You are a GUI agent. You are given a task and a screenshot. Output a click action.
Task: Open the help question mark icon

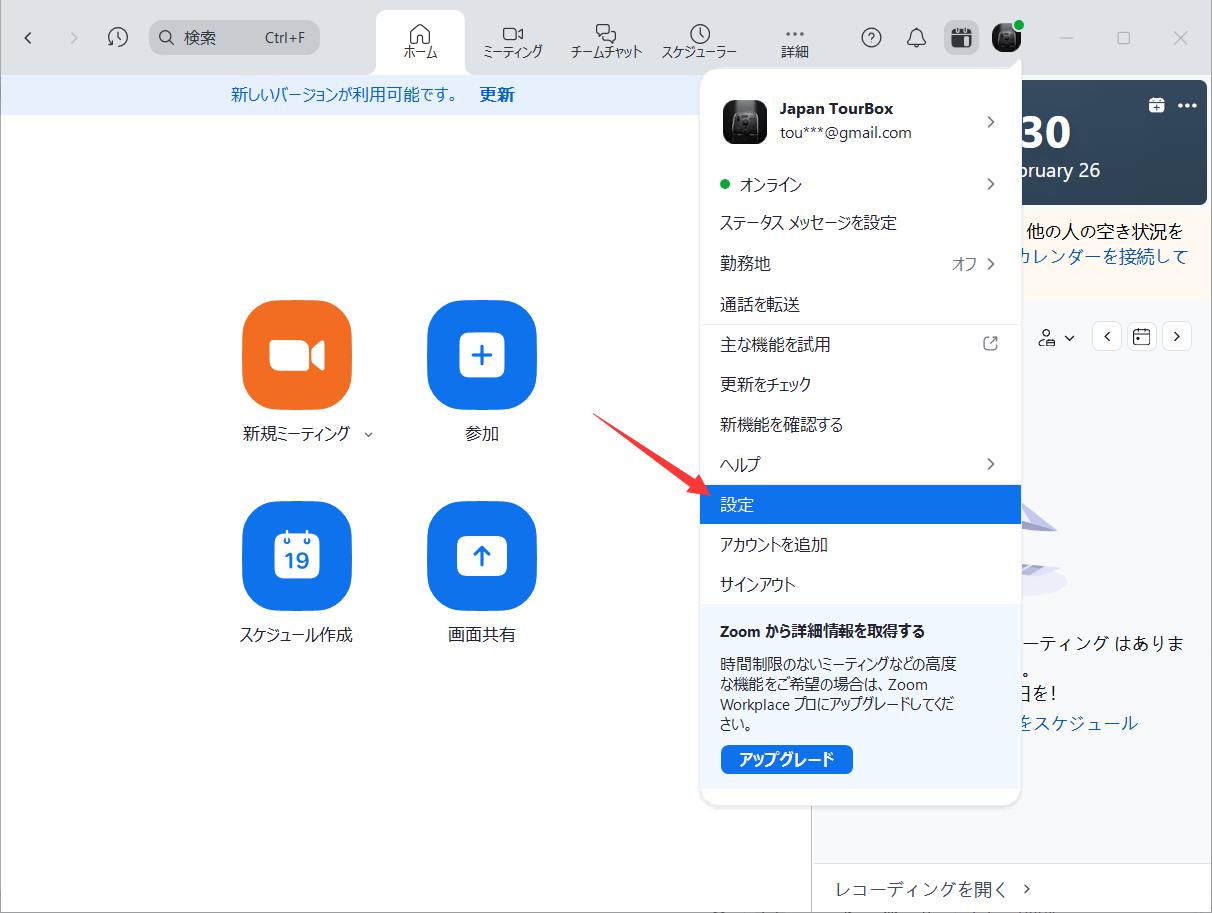(x=871, y=38)
